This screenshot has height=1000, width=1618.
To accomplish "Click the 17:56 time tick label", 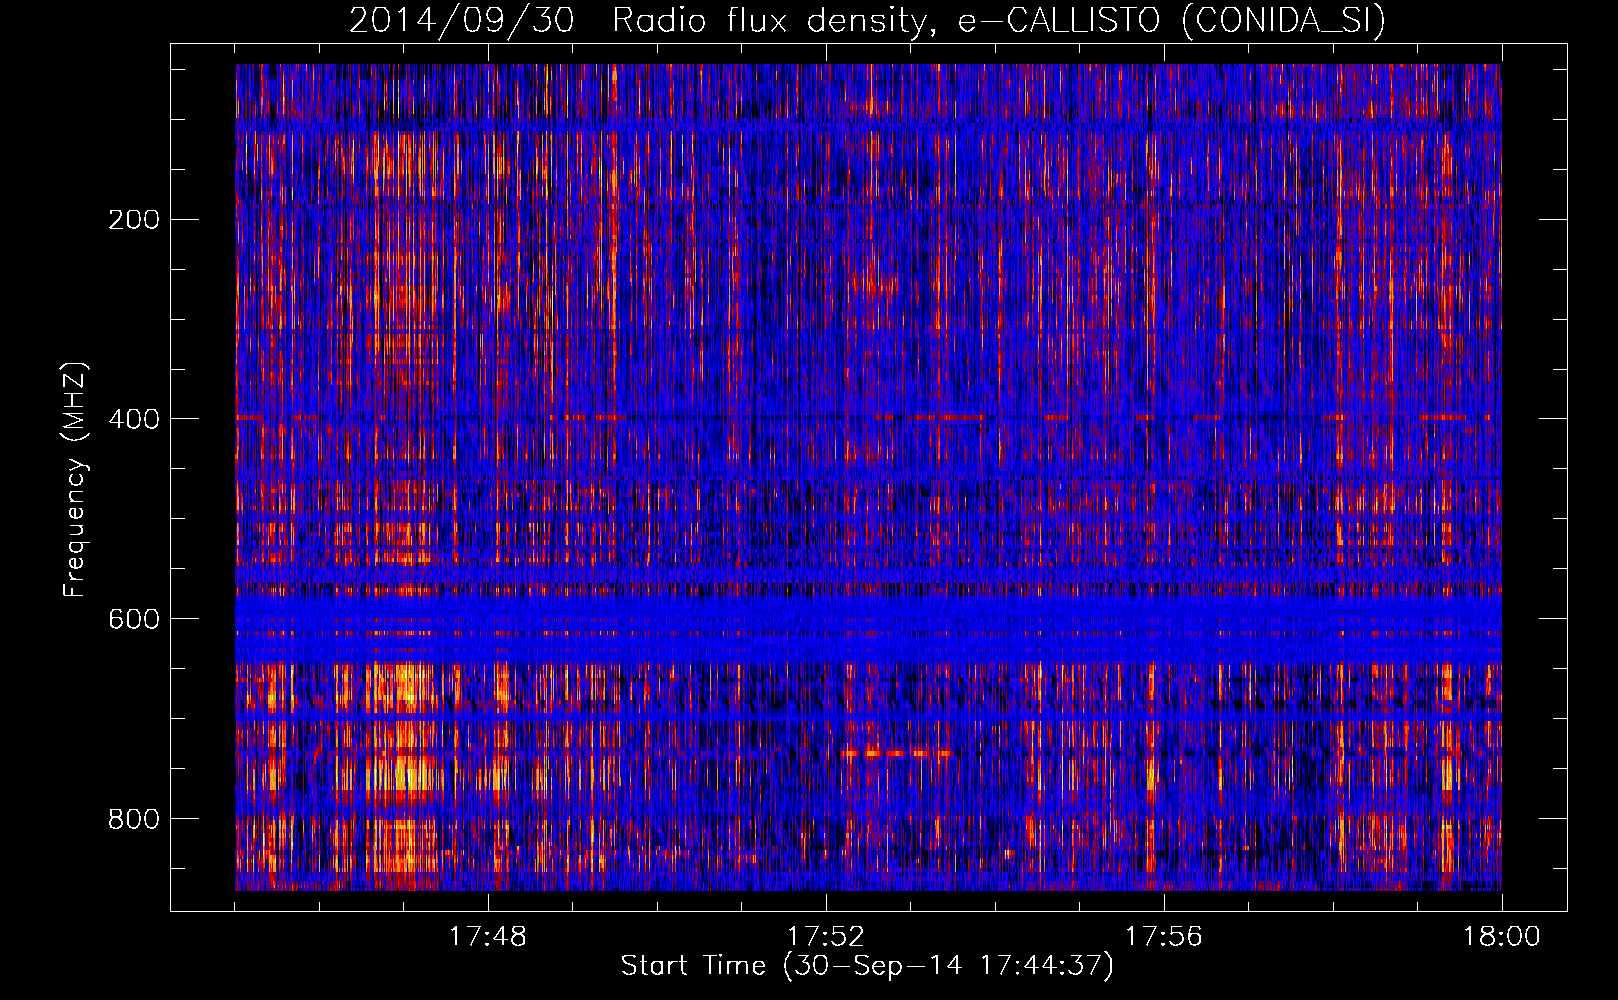I will pyautogui.click(x=1164, y=937).
